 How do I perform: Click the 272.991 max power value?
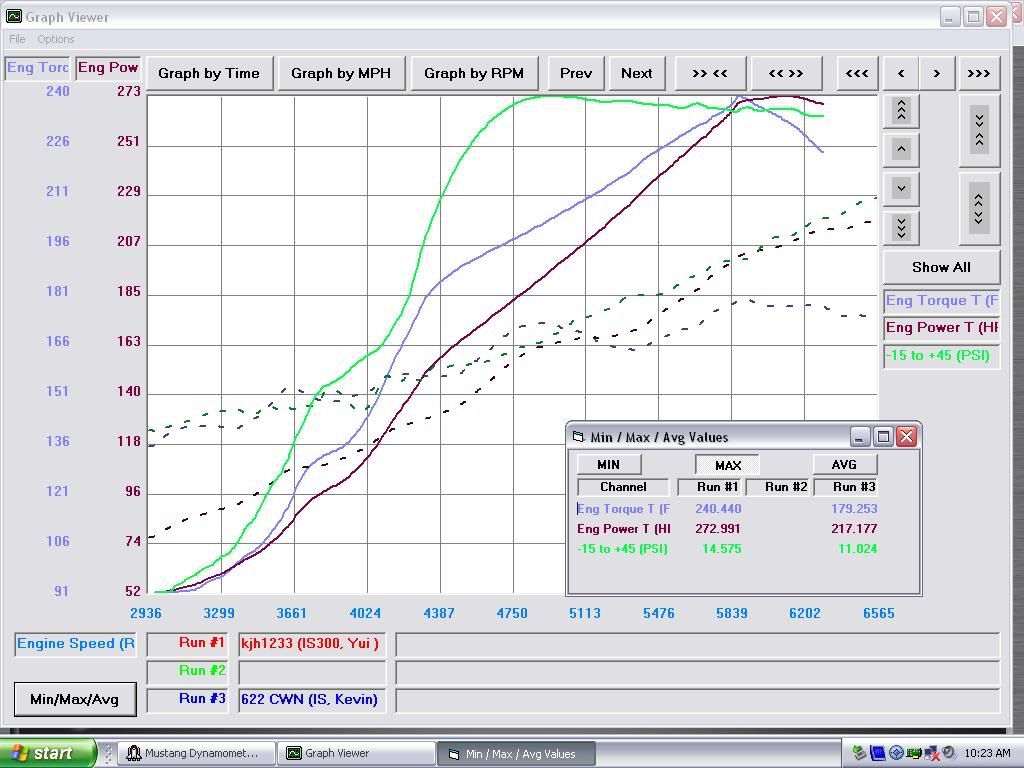[718, 529]
